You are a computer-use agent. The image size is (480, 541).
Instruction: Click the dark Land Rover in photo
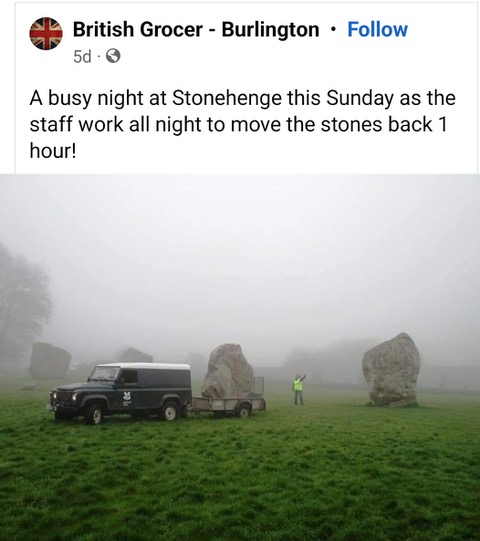pos(121,393)
